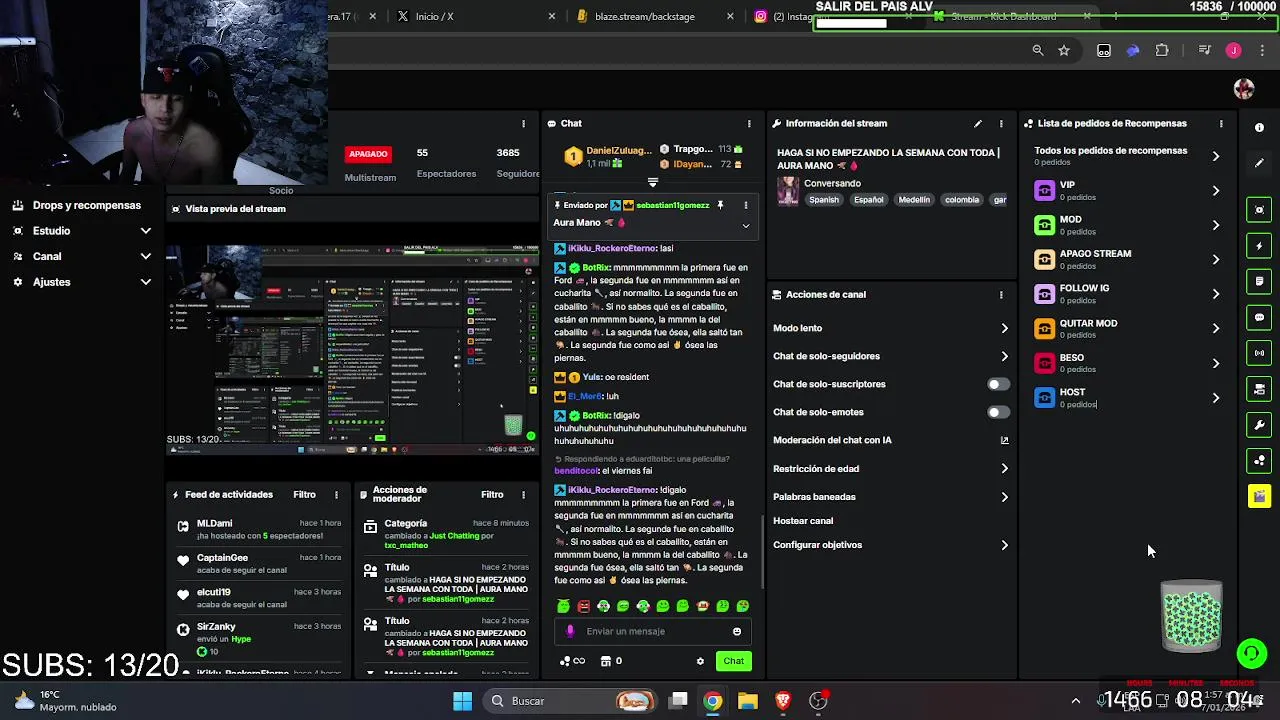1280x720 pixels.
Task: Toggle wrench stream-info icon in right sidebar
Action: coord(1259,425)
